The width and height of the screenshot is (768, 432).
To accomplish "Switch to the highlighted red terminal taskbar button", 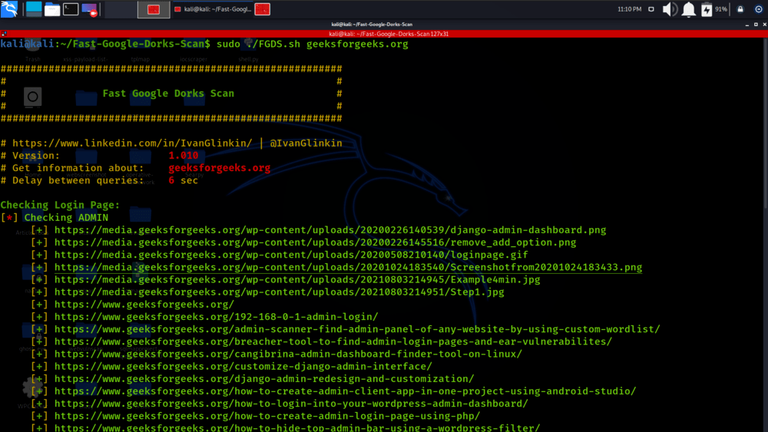I will [x=154, y=9].
